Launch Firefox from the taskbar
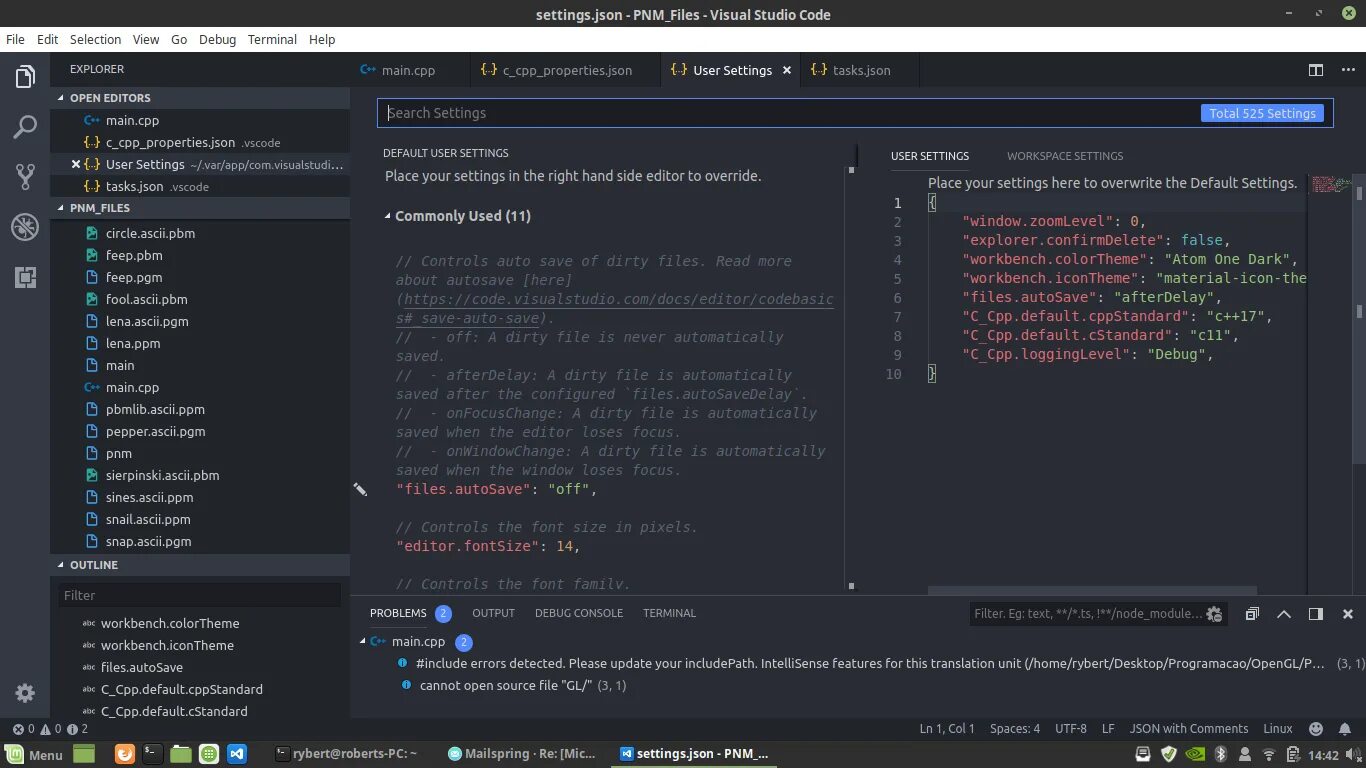The image size is (1366, 768). (124, 754)
